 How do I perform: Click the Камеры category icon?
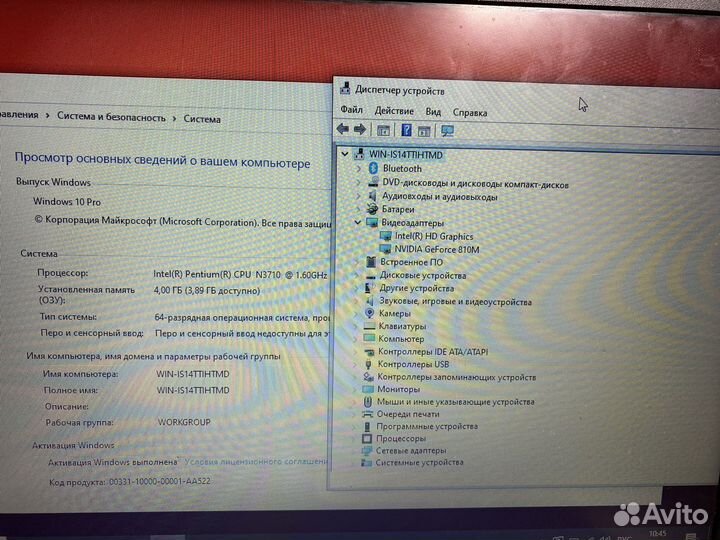click(x=369, y=313)
